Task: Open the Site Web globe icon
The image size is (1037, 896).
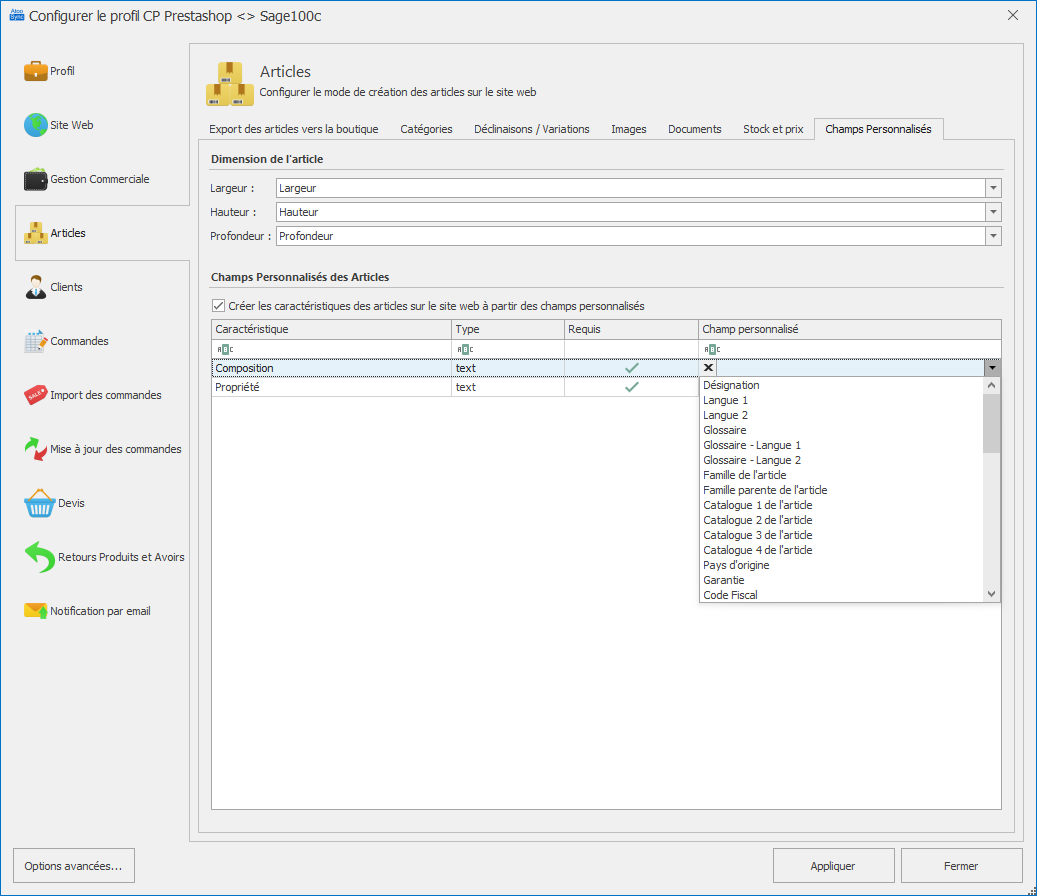Action: coord(36,125)
